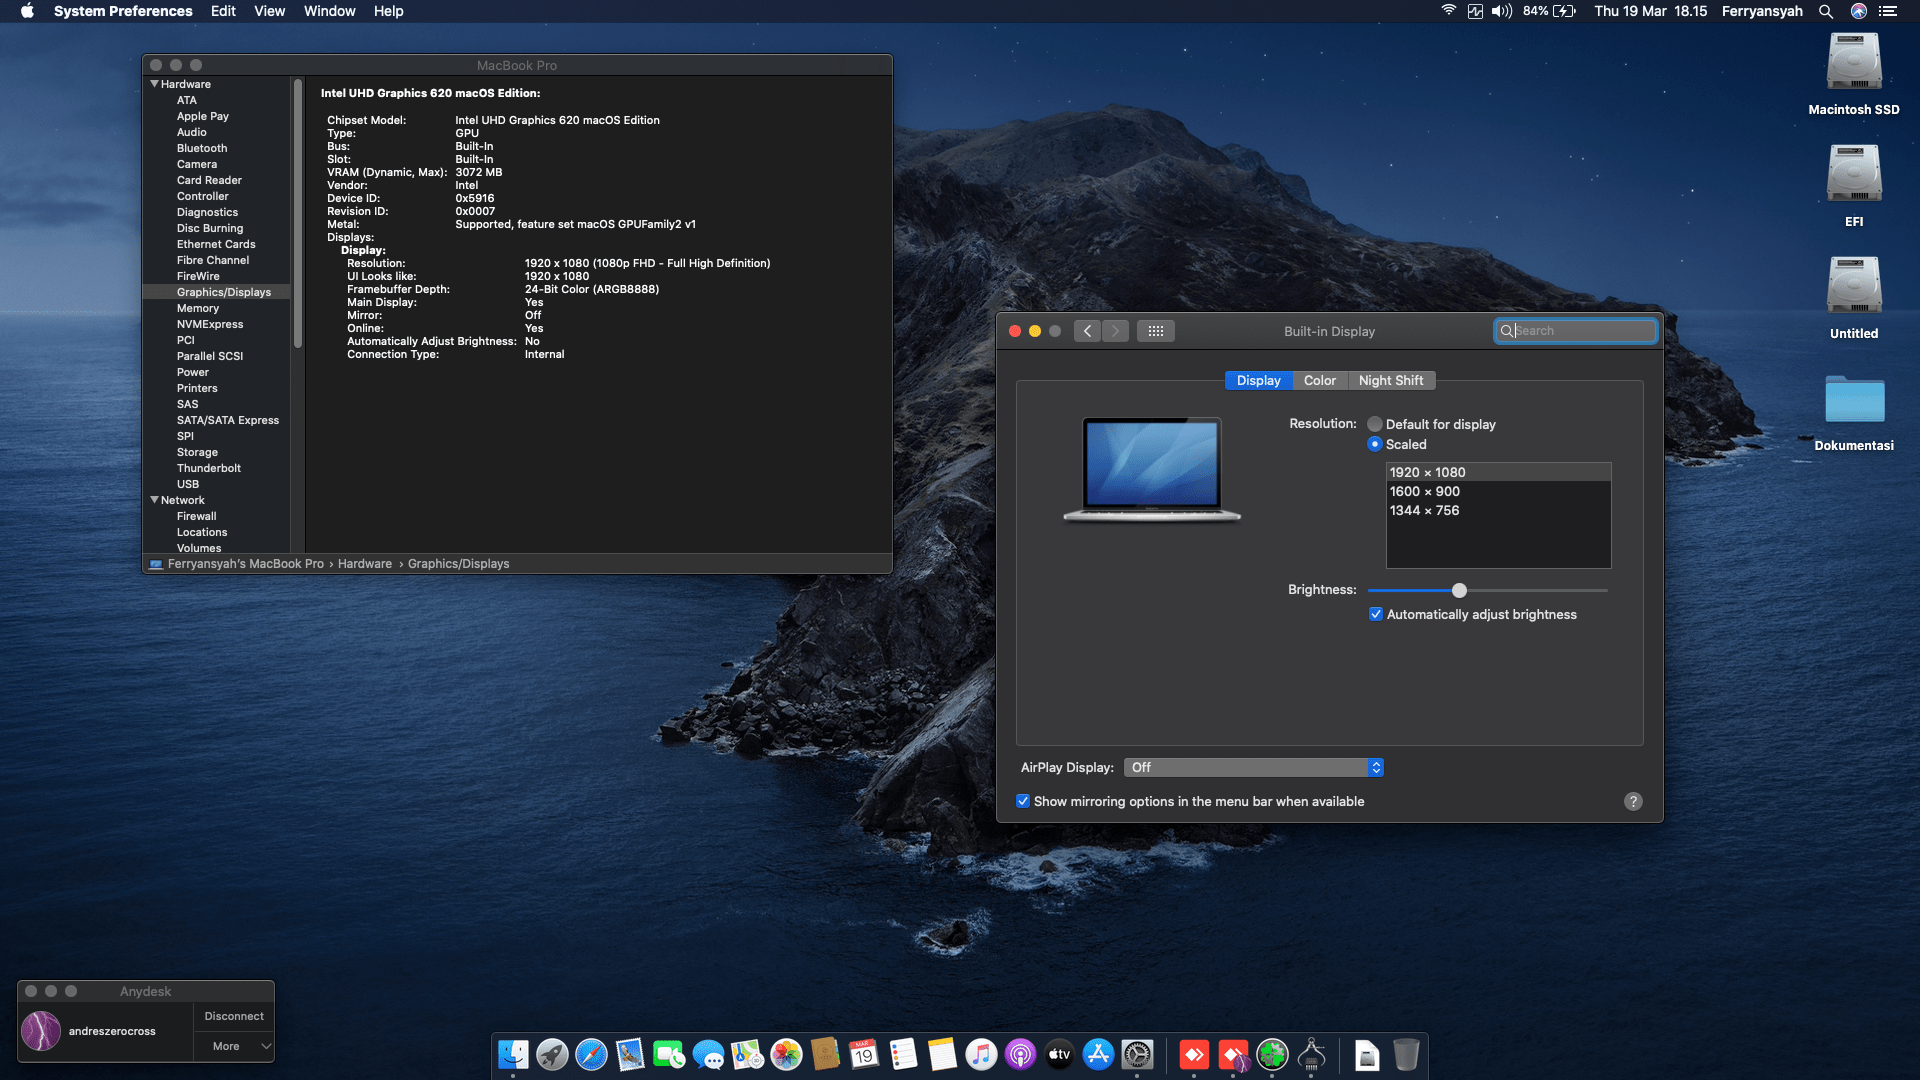
Task: Launch Launchpad from the Dock
Action: point(552,1054)
